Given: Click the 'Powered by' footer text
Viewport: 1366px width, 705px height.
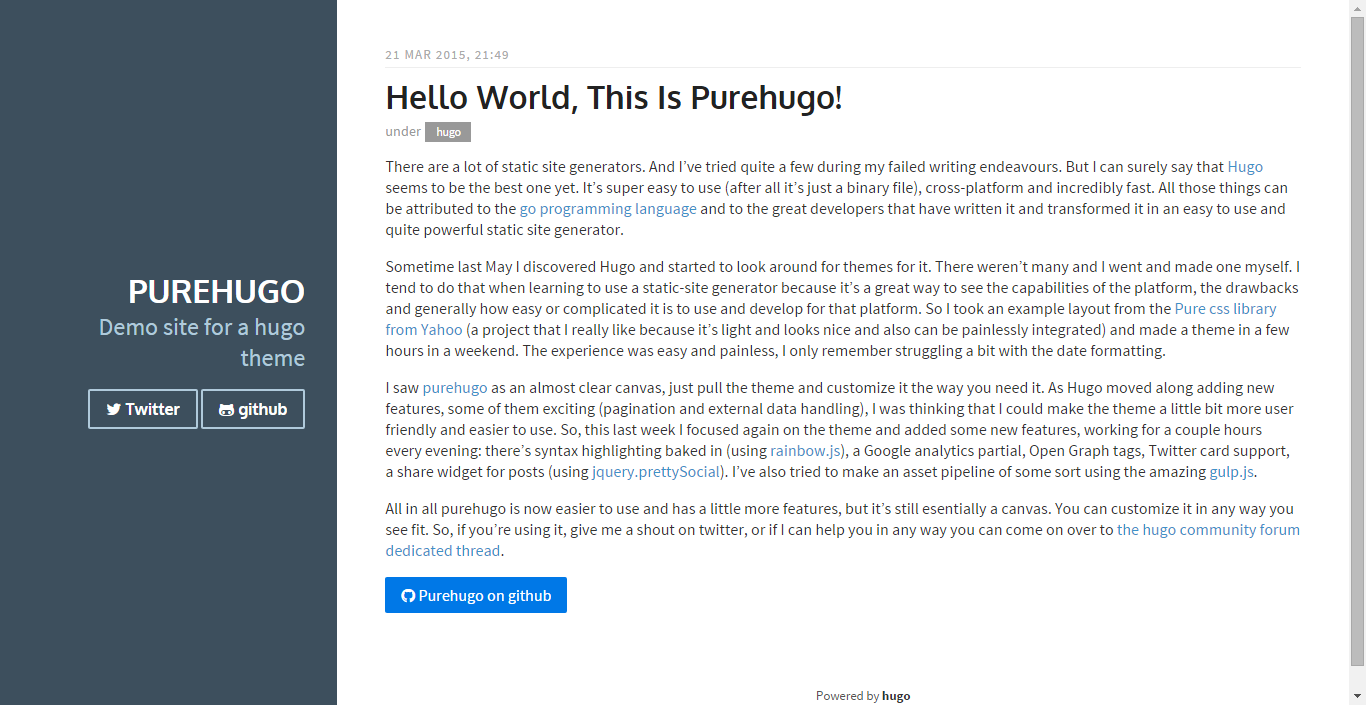Looking at the screenshot, I should (x=847, y=696).
